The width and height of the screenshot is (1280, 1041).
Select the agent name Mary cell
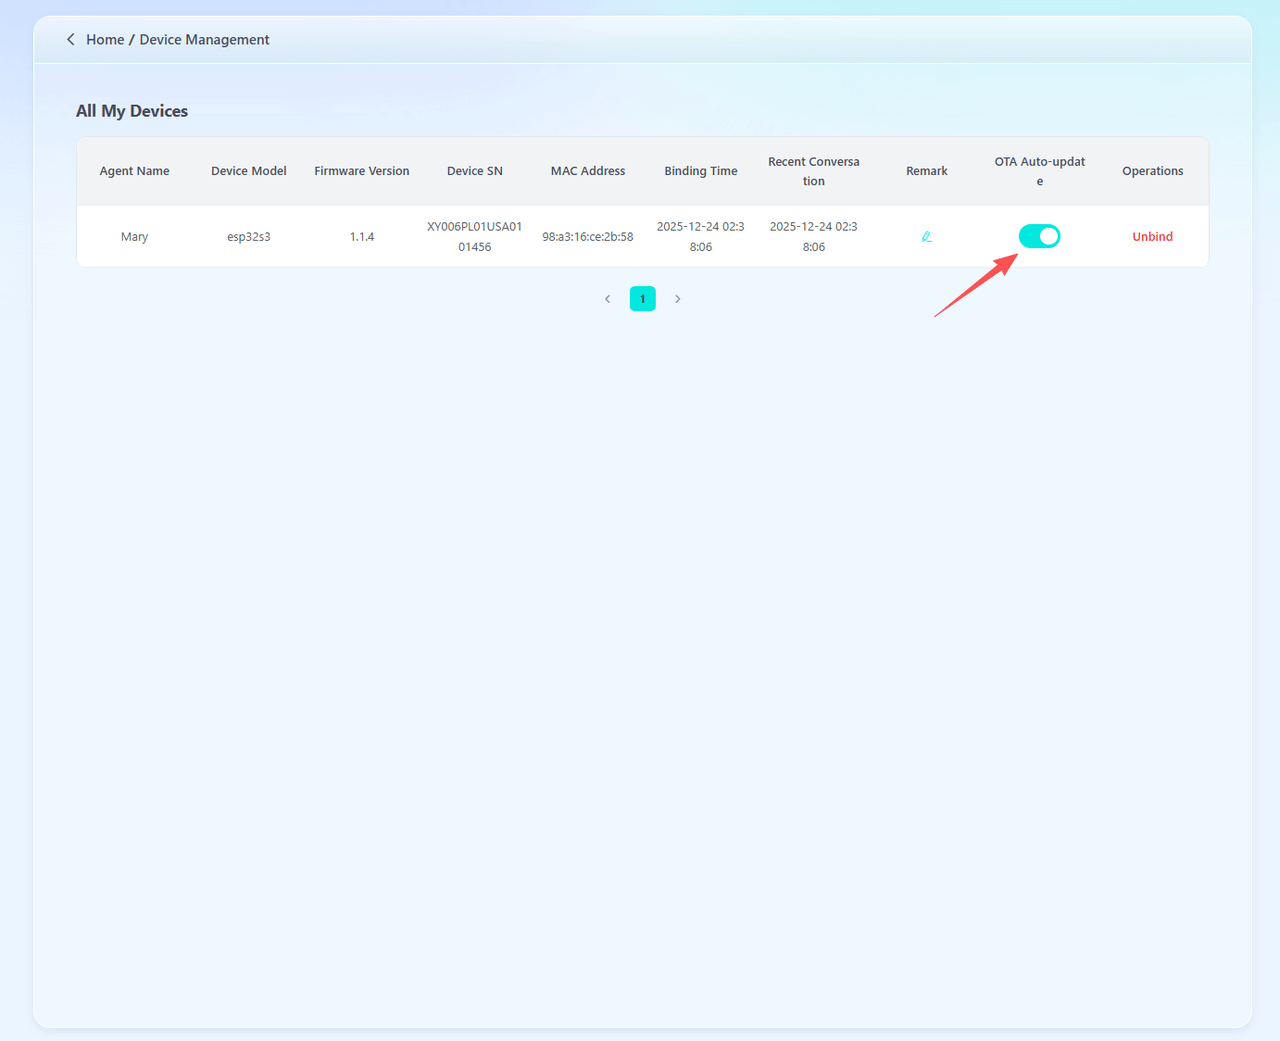pos(134,237)
